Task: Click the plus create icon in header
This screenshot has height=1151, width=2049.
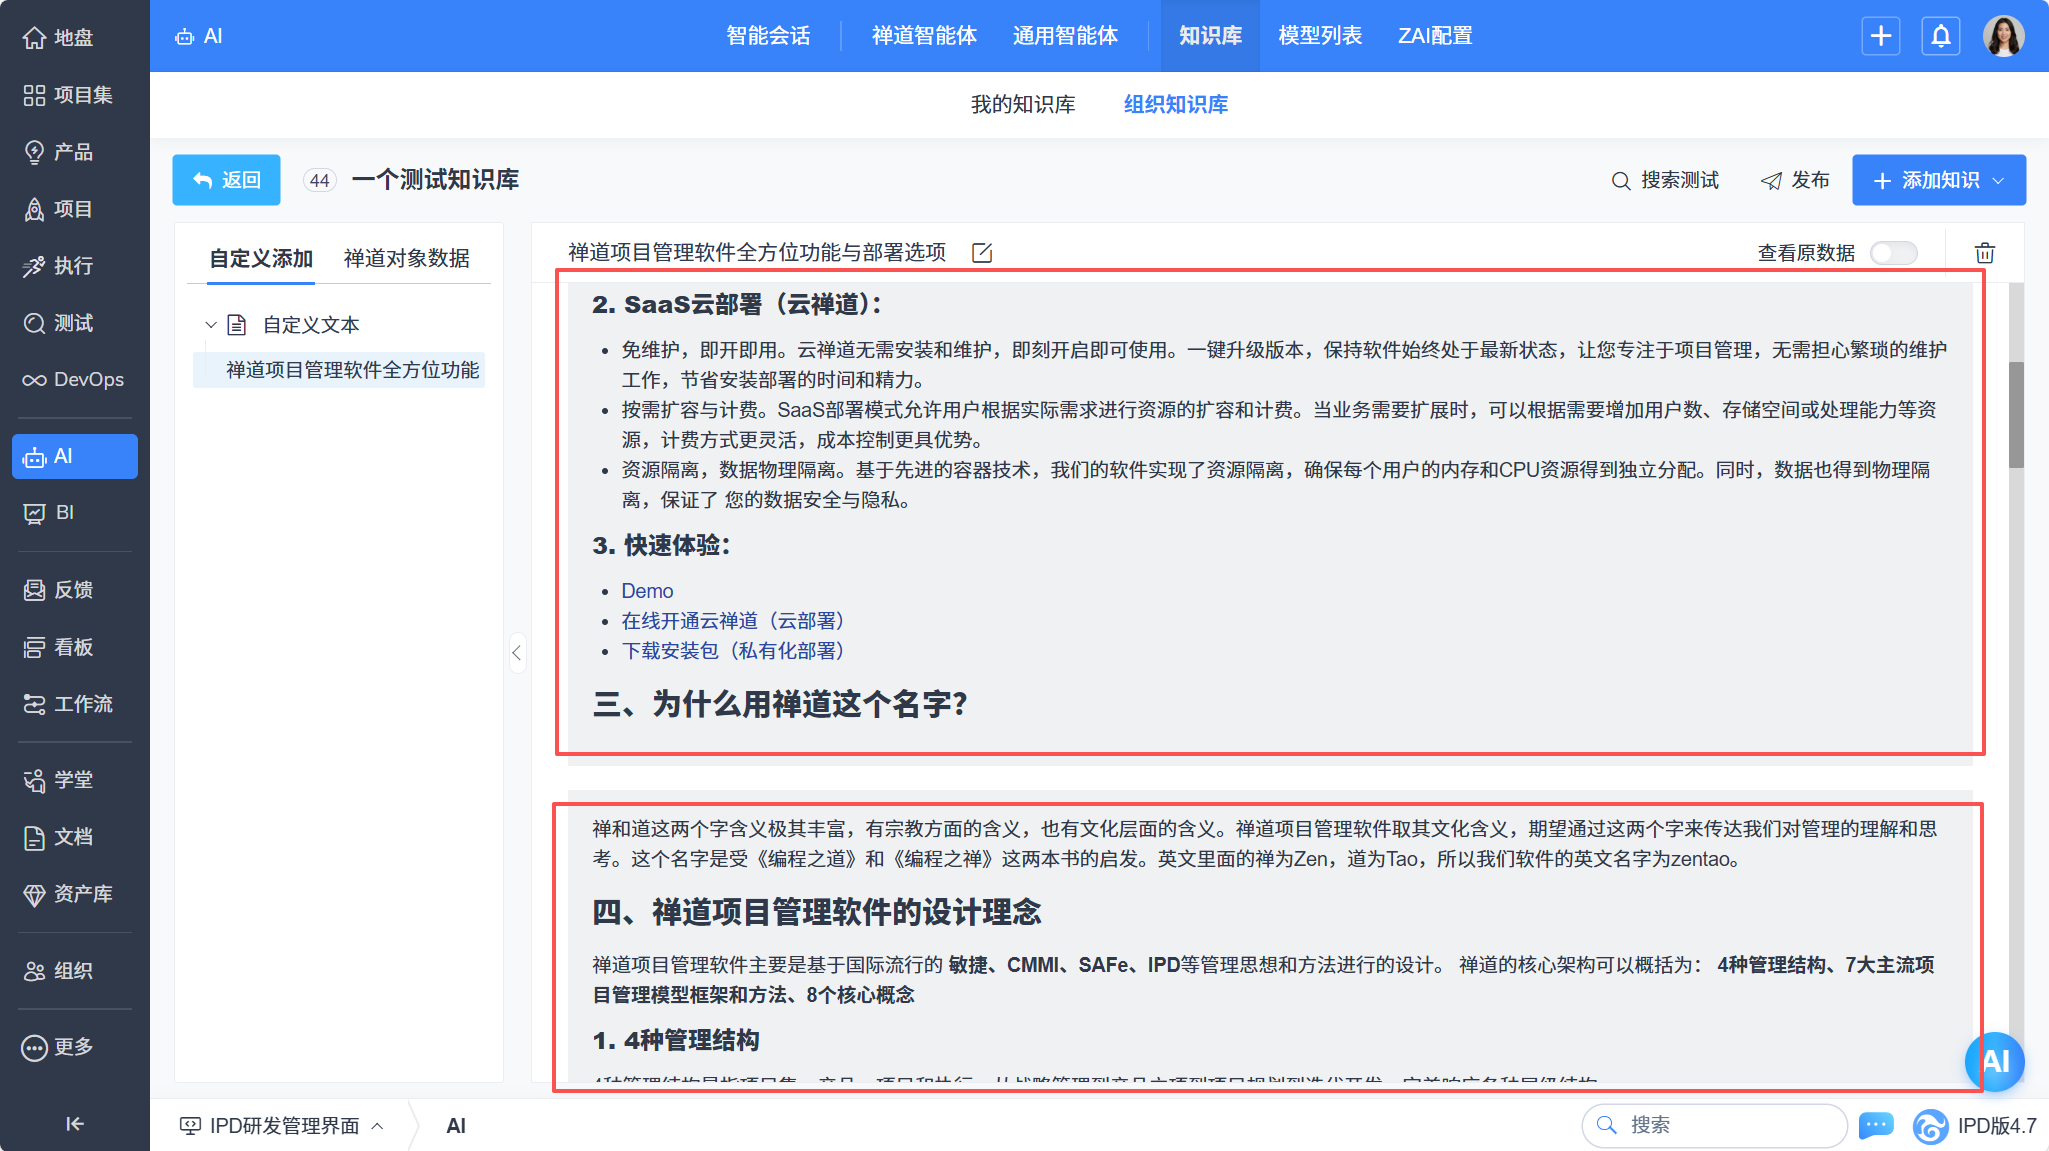Action: [1880, 36]
